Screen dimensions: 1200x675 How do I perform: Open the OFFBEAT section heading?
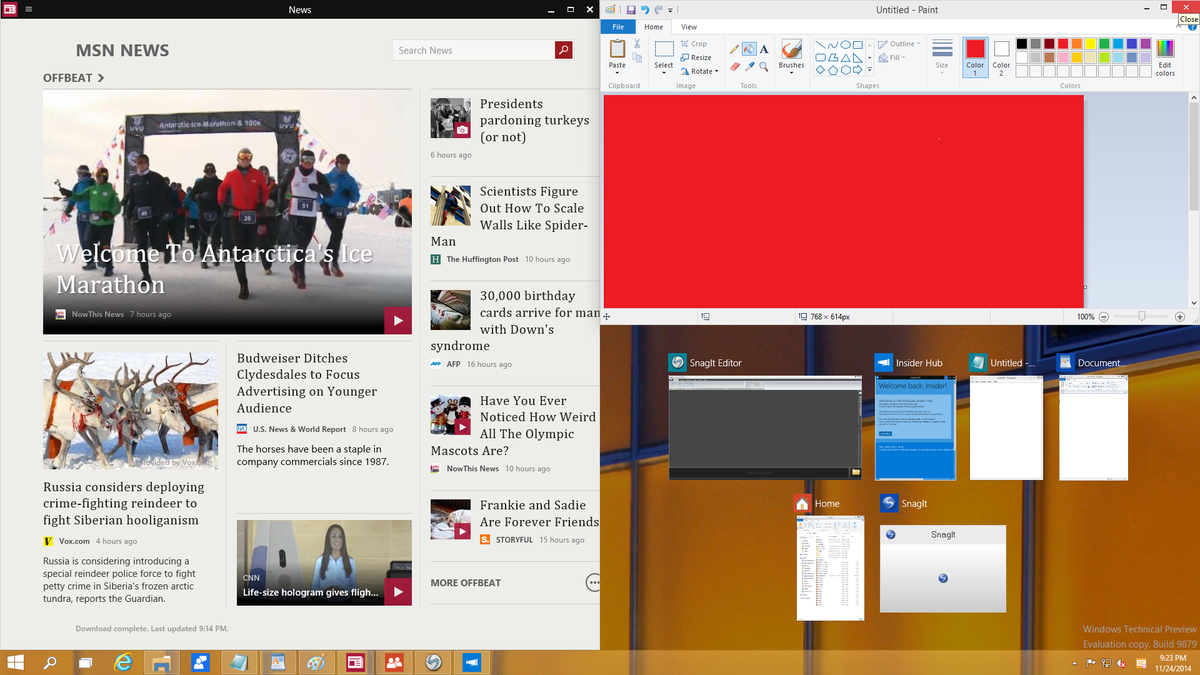[74, 77]
